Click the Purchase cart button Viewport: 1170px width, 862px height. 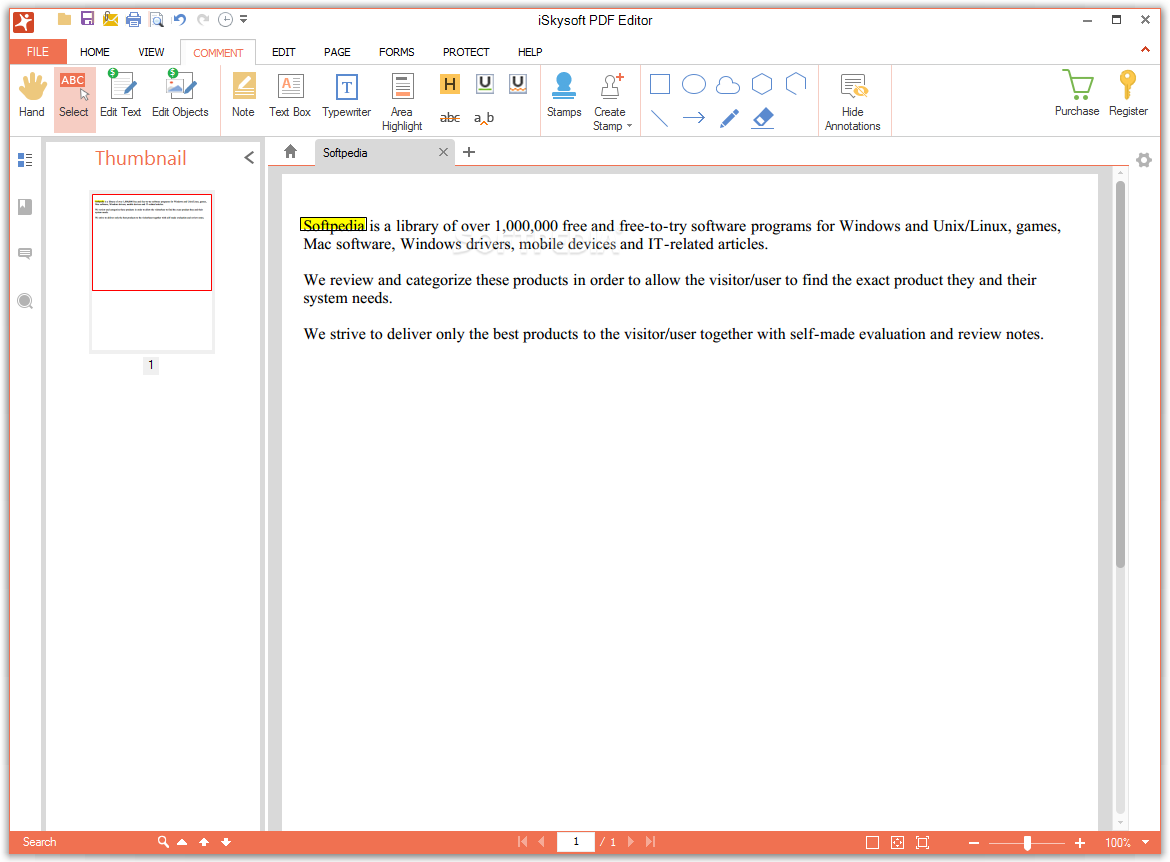click(x=1077, y=94)
